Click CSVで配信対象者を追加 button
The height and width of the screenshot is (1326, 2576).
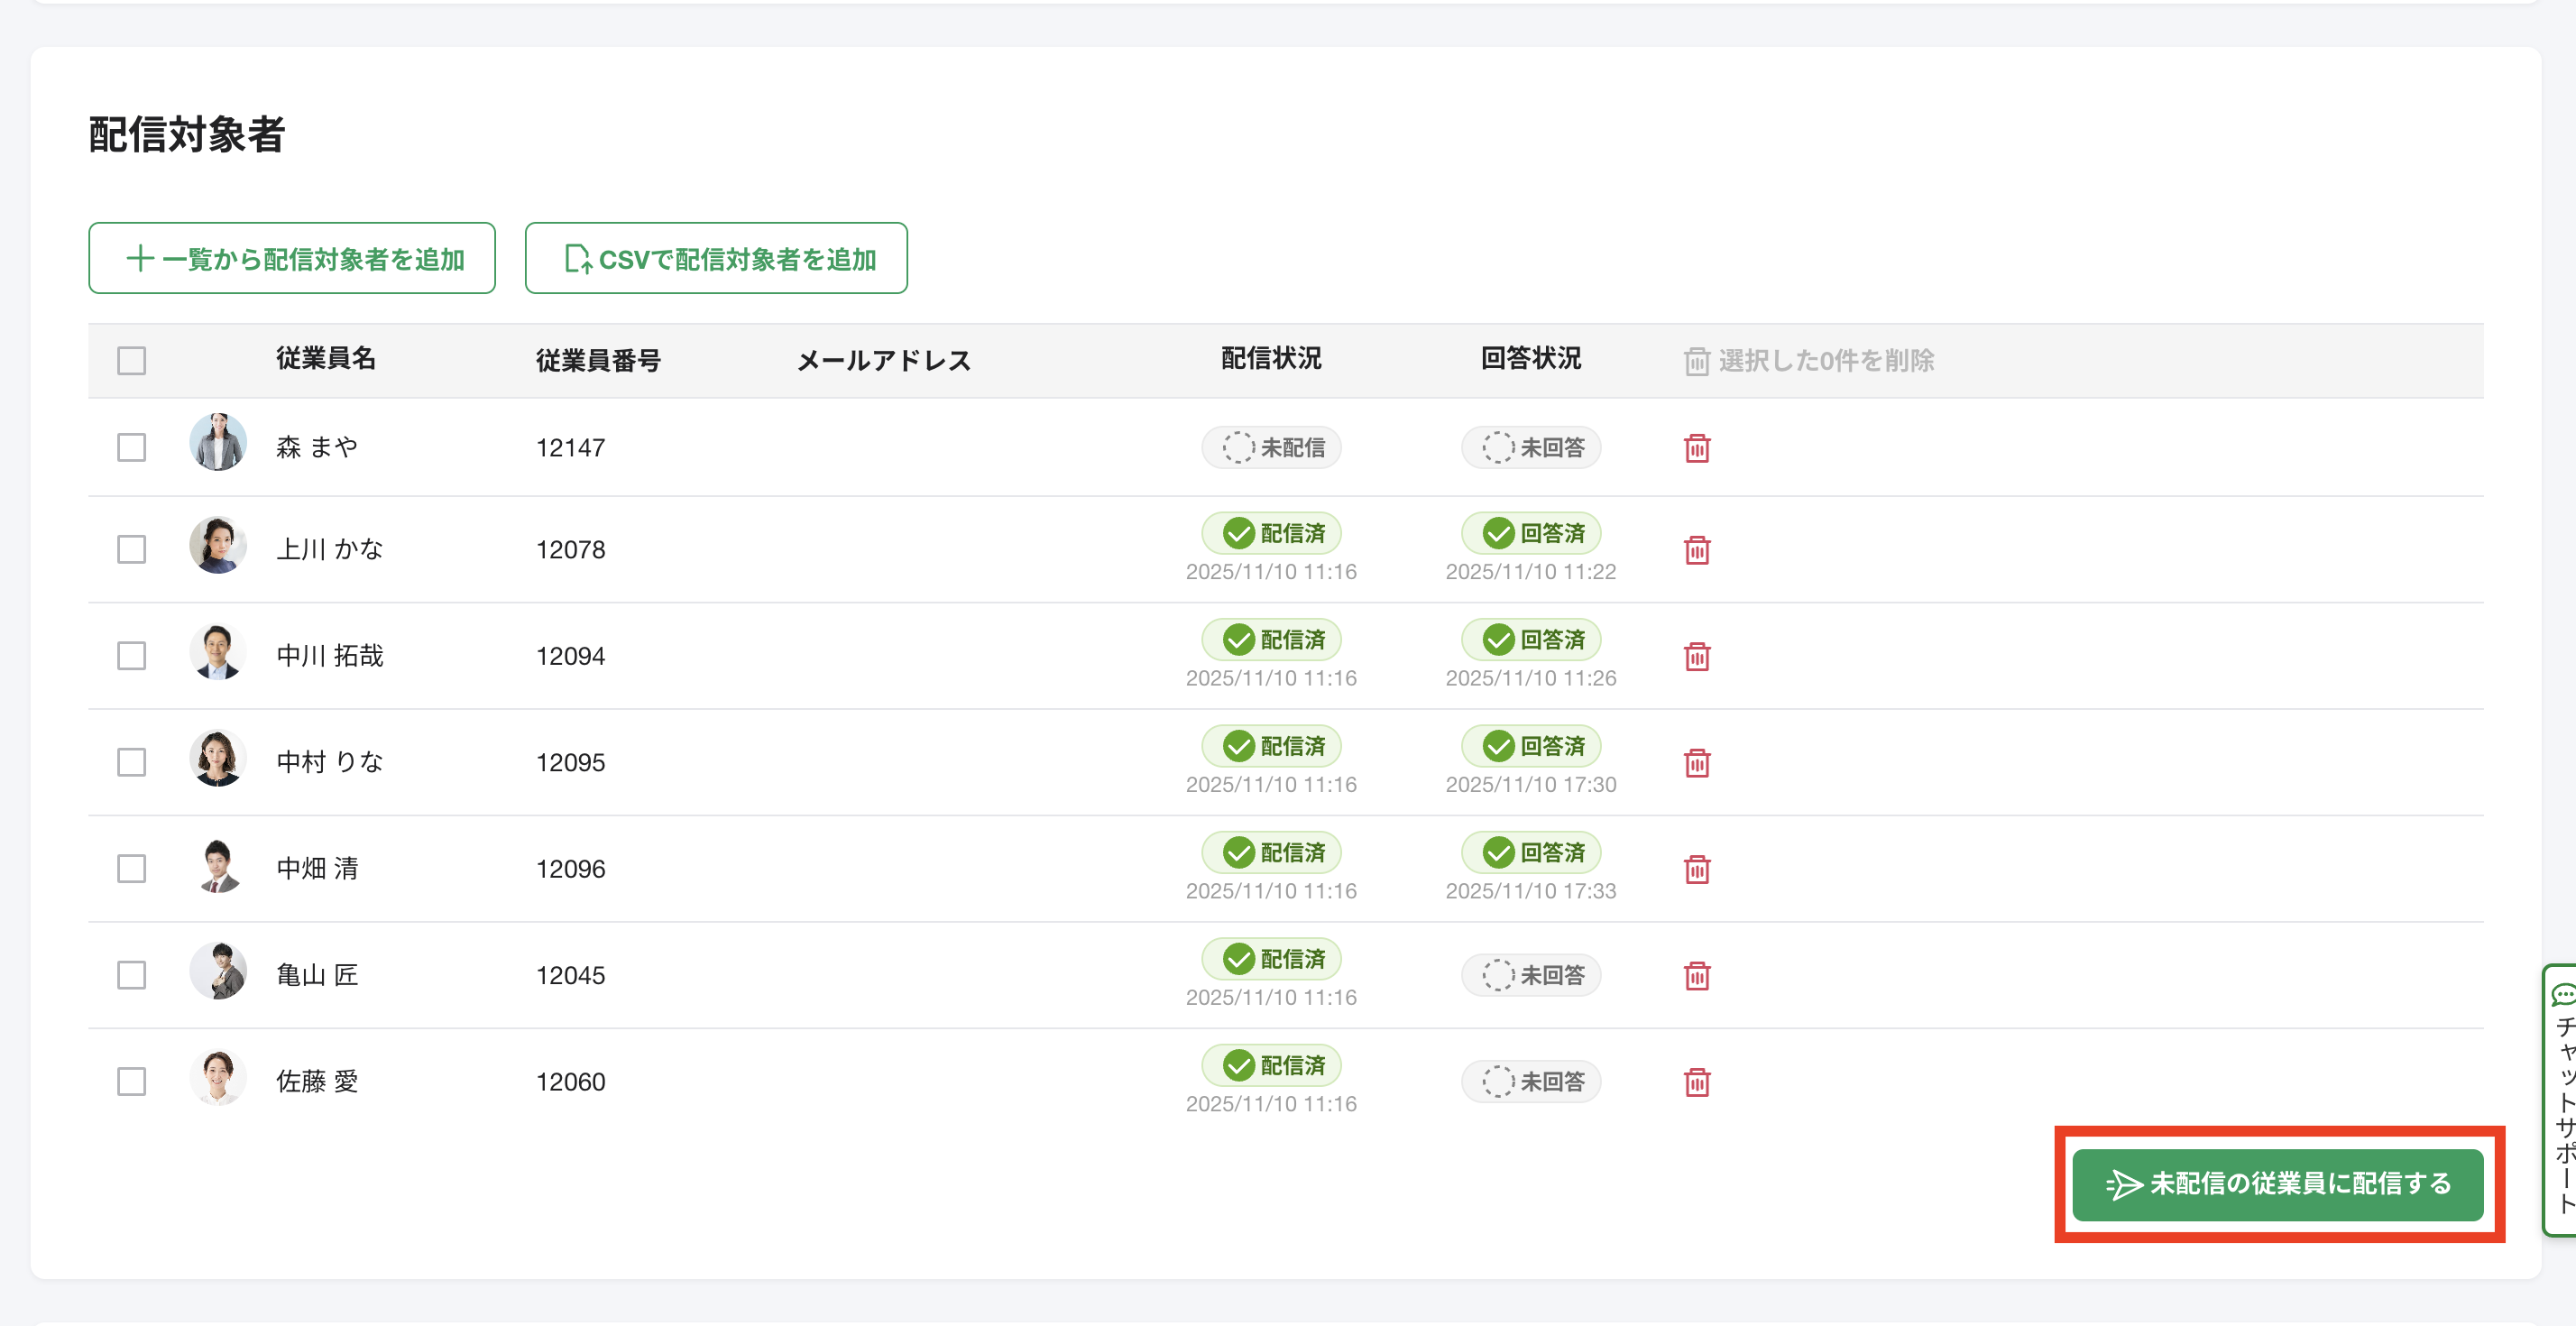pos(716,259)
